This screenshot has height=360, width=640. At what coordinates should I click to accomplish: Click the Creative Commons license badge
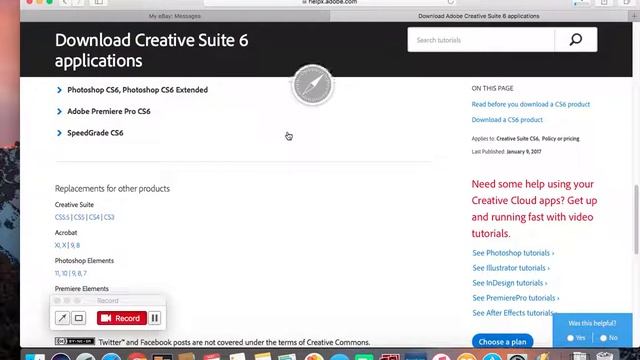click(75, 341)
